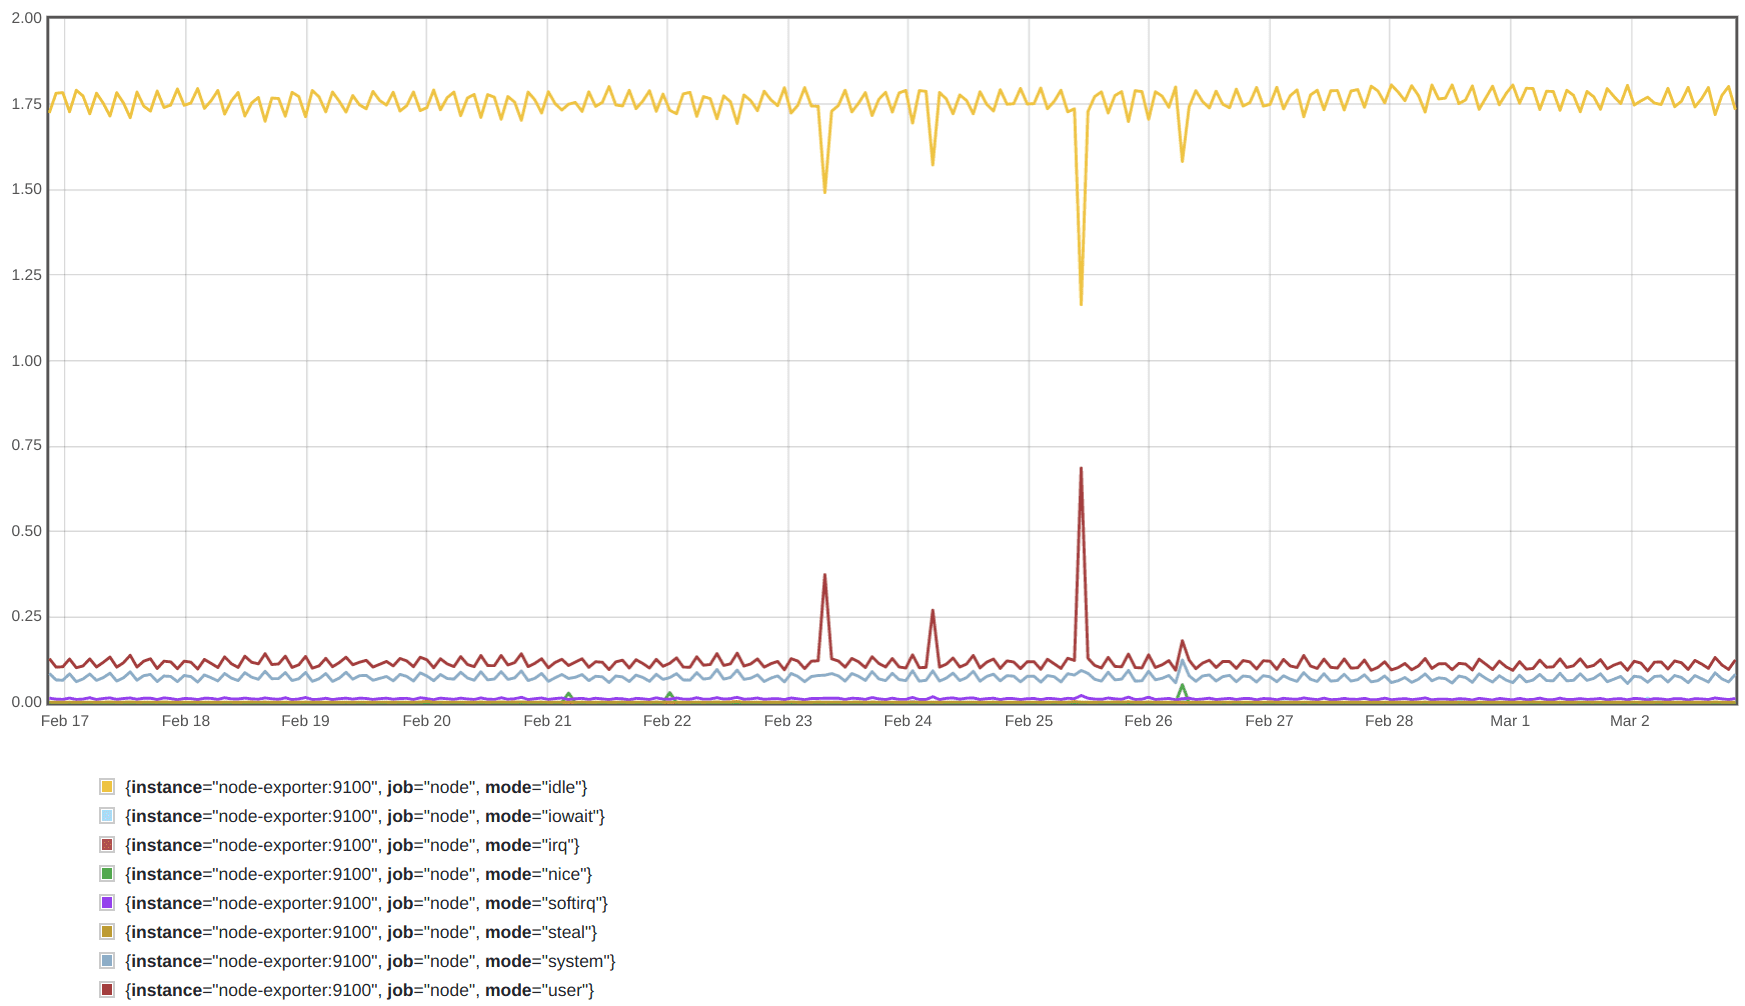This screenshot has width=1745, height=1006.
Task: Click the Feb 18 x-axis label
Action: pyautogui.click(x=186, y=721)
